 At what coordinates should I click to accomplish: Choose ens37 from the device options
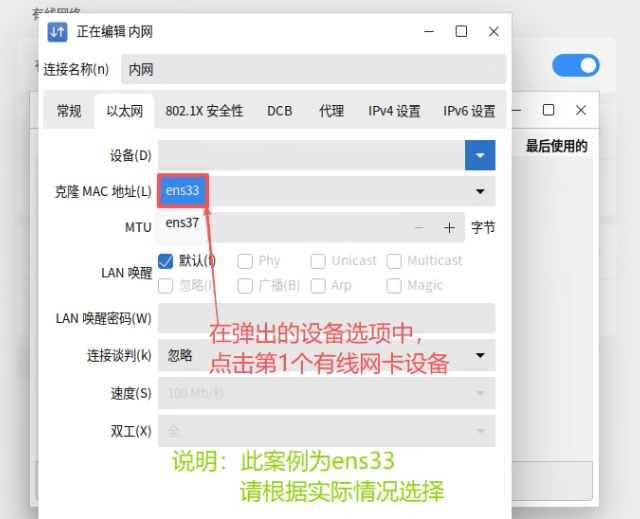[183, 222]
